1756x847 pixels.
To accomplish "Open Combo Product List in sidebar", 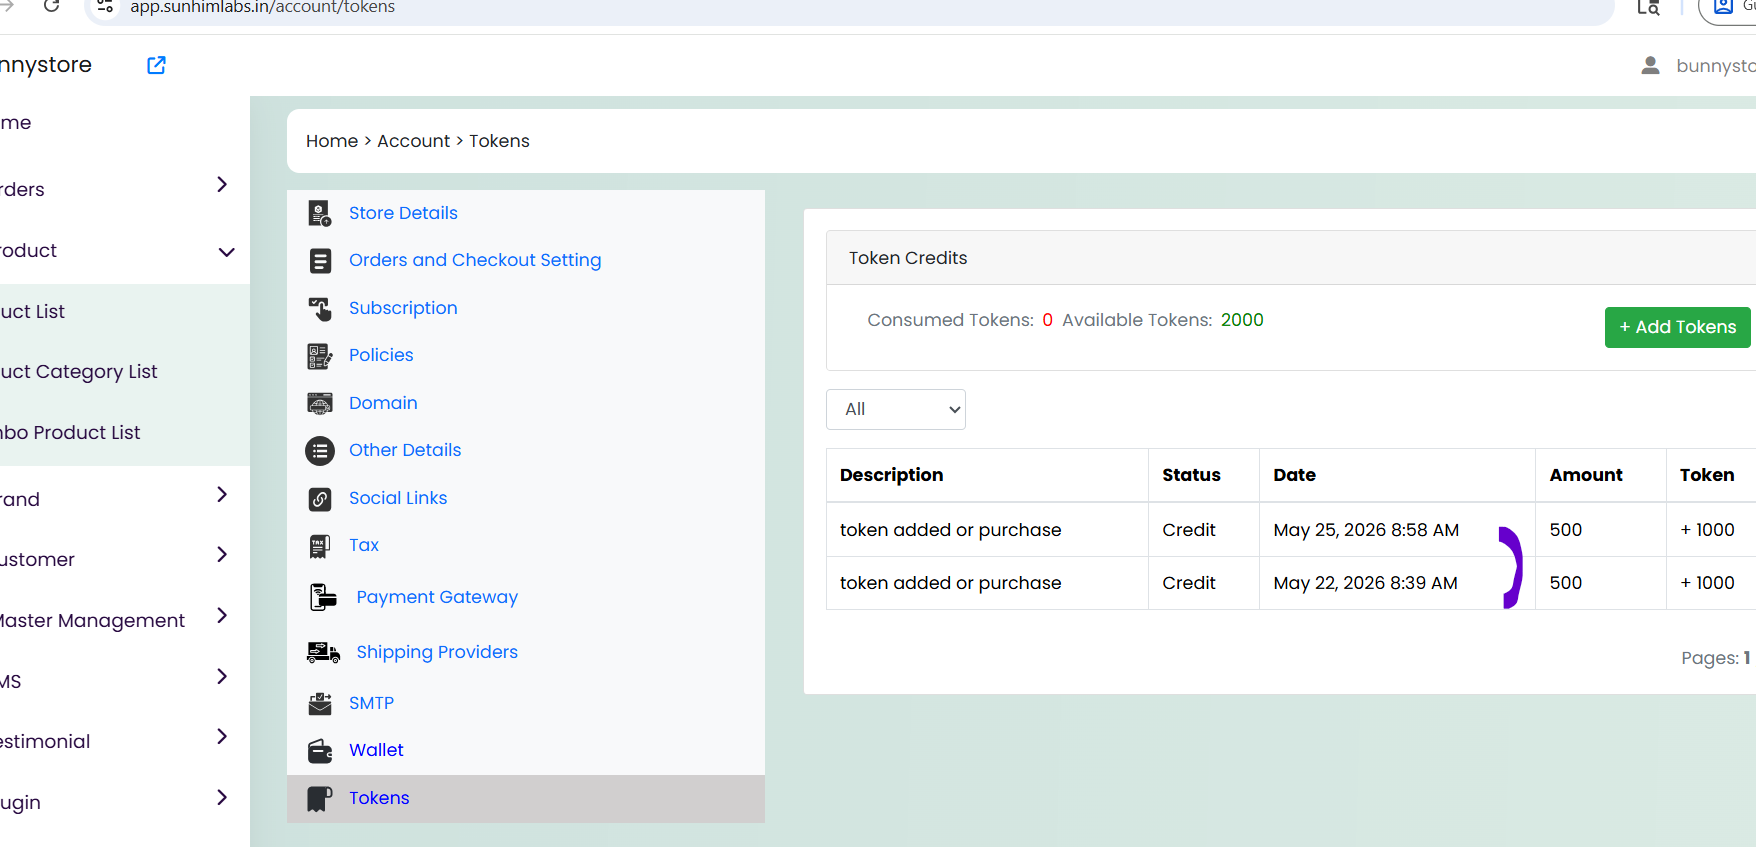I will coord(70,433).
